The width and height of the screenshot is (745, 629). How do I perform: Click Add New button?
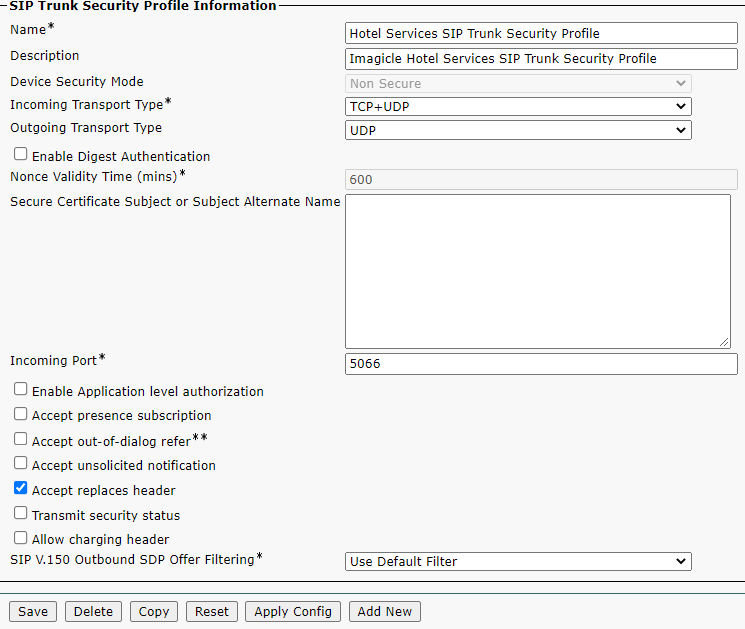(385, 611)
